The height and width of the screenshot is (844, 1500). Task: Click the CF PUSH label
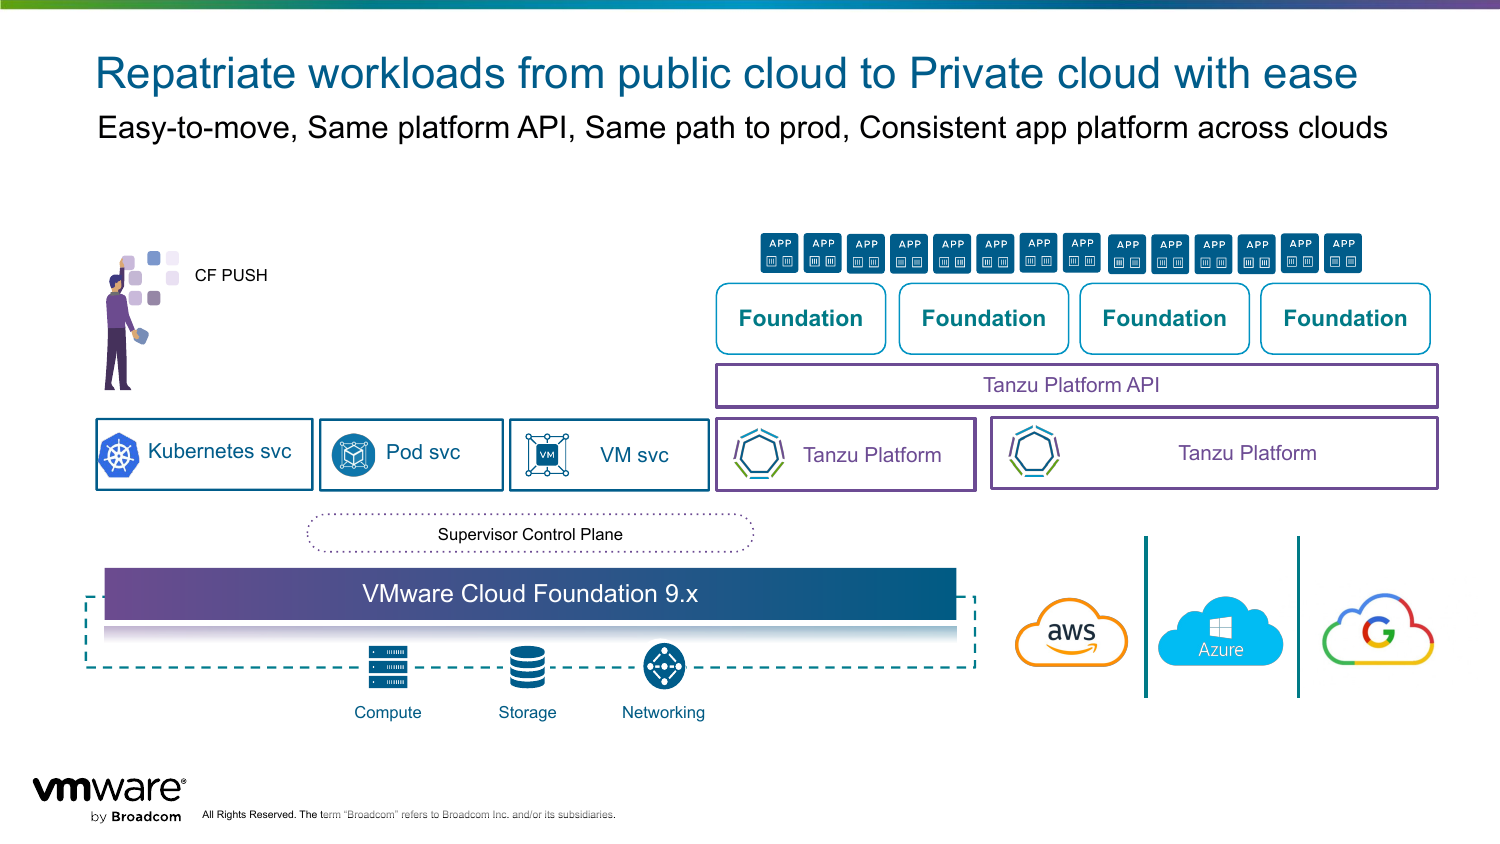(x=231, y=276)
